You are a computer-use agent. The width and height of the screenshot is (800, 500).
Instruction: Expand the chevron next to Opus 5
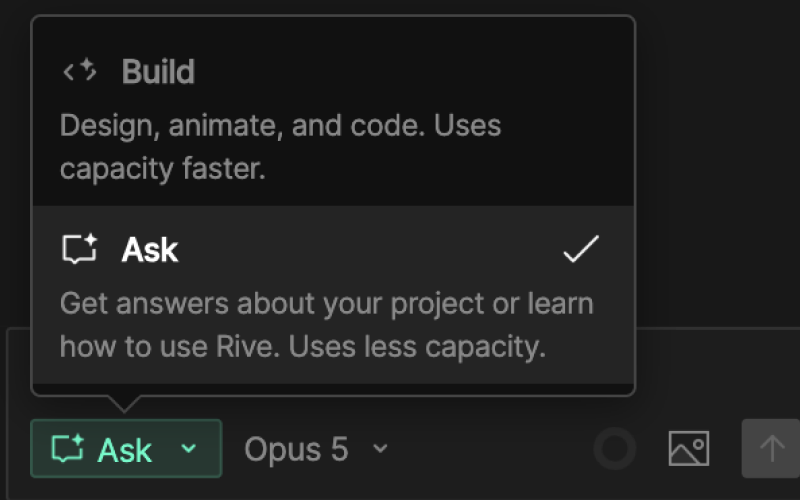[380, 448]
